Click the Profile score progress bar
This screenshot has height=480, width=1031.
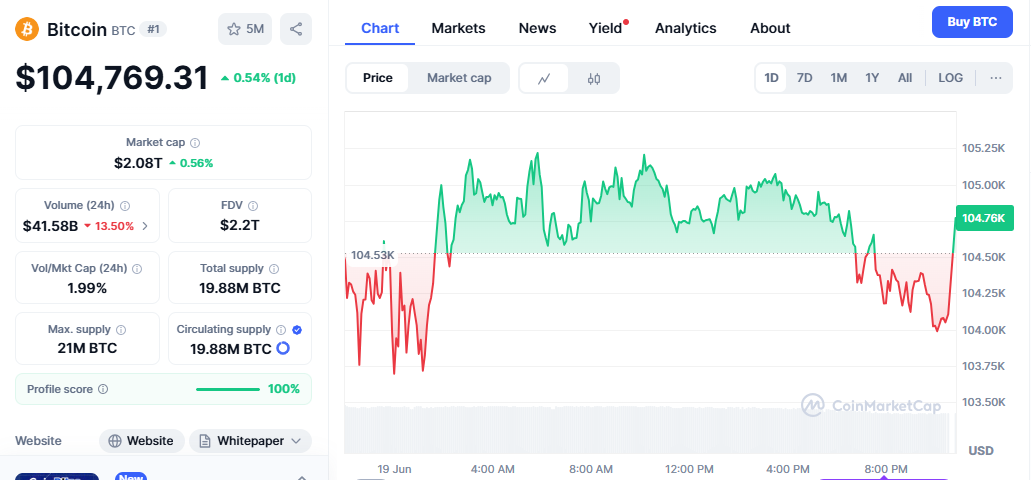click(228, 389)
